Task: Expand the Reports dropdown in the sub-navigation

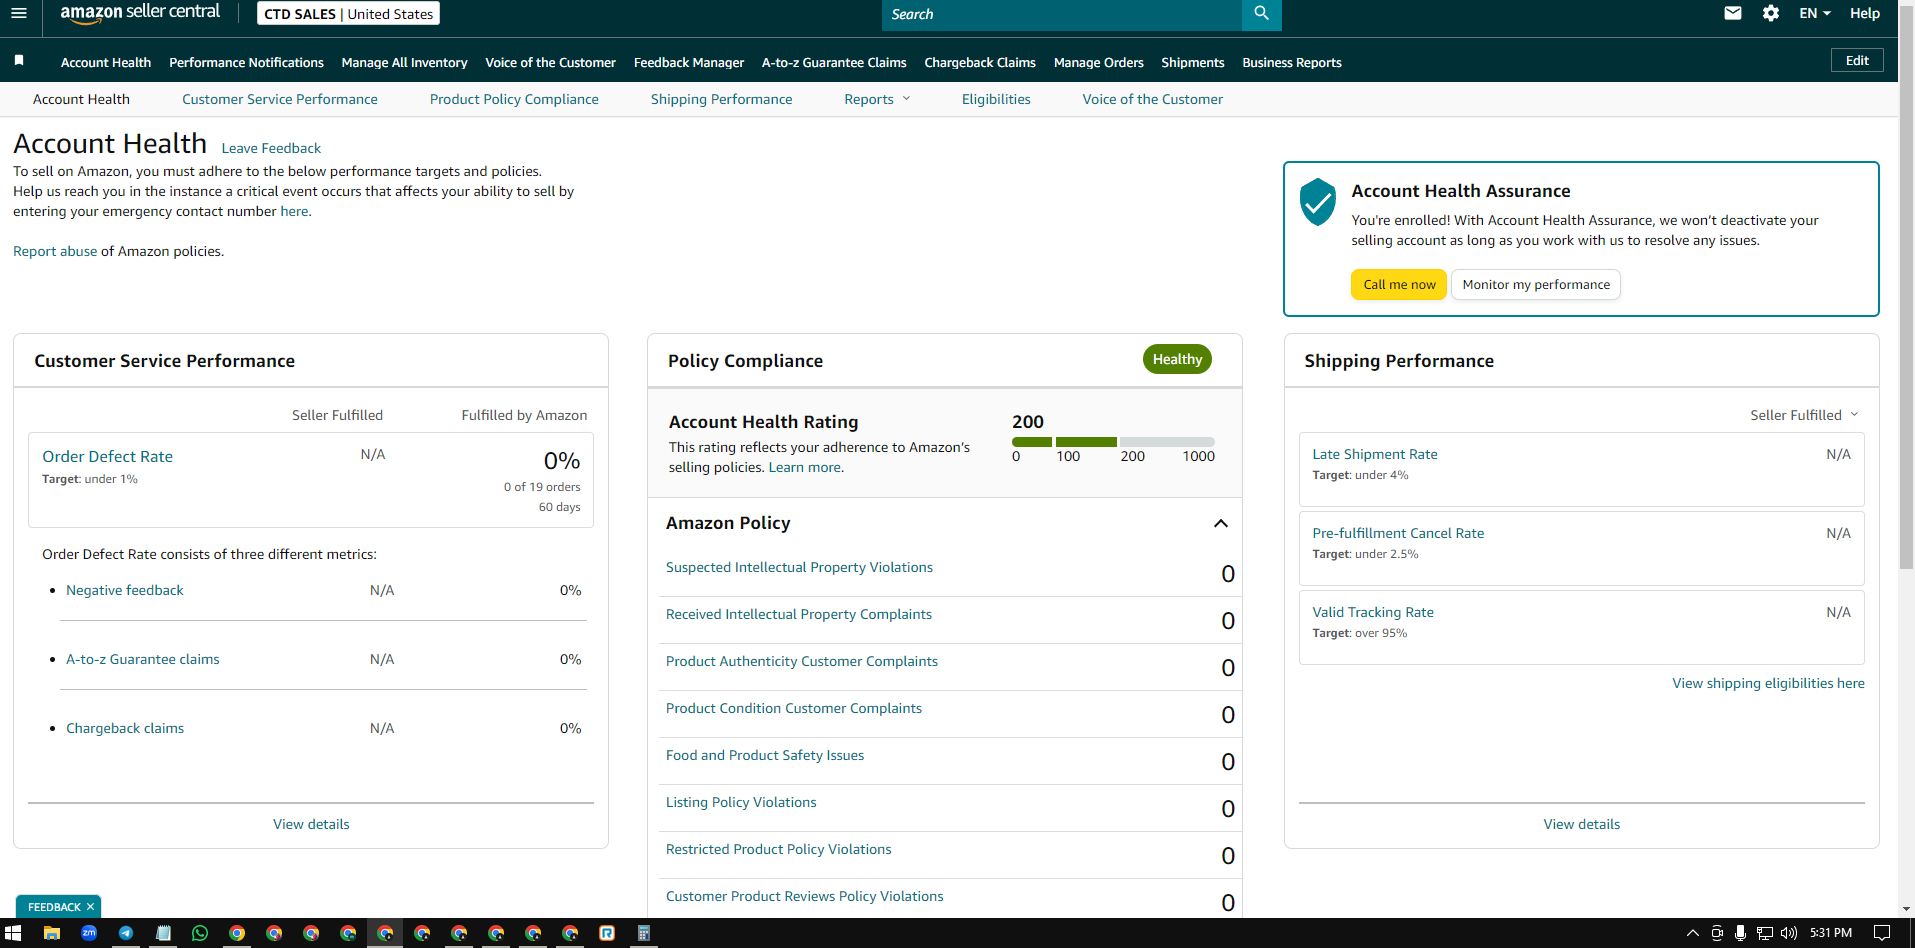Action: point(877,99)
